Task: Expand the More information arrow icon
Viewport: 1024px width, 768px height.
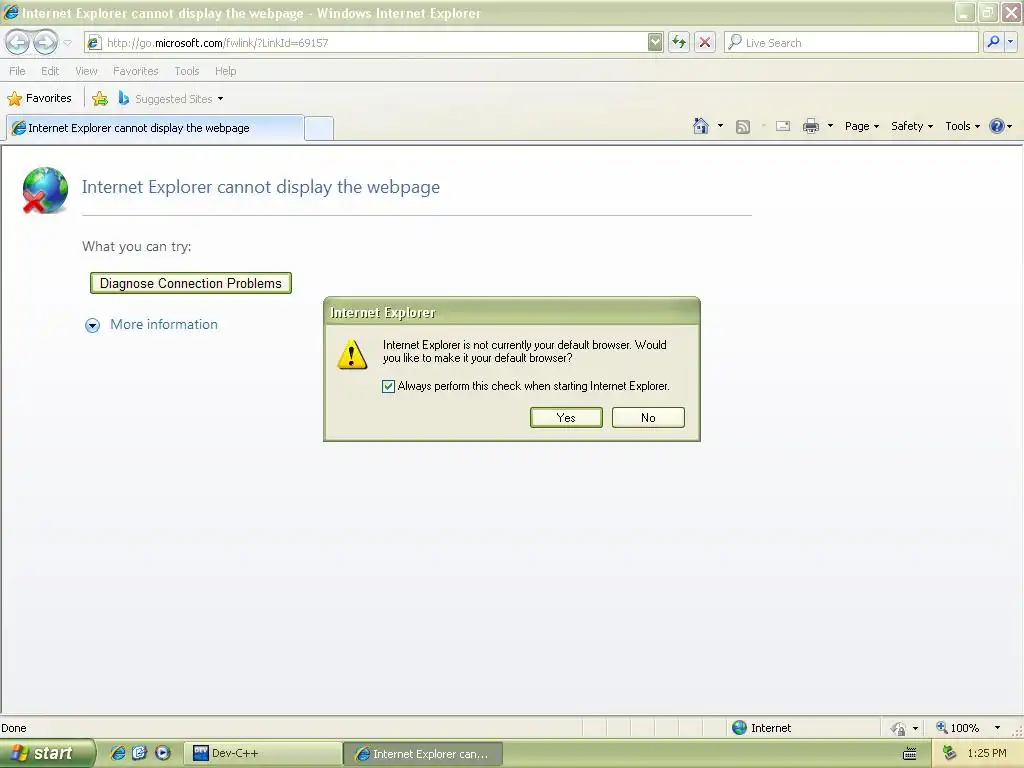Action: [x=93, y=325]
